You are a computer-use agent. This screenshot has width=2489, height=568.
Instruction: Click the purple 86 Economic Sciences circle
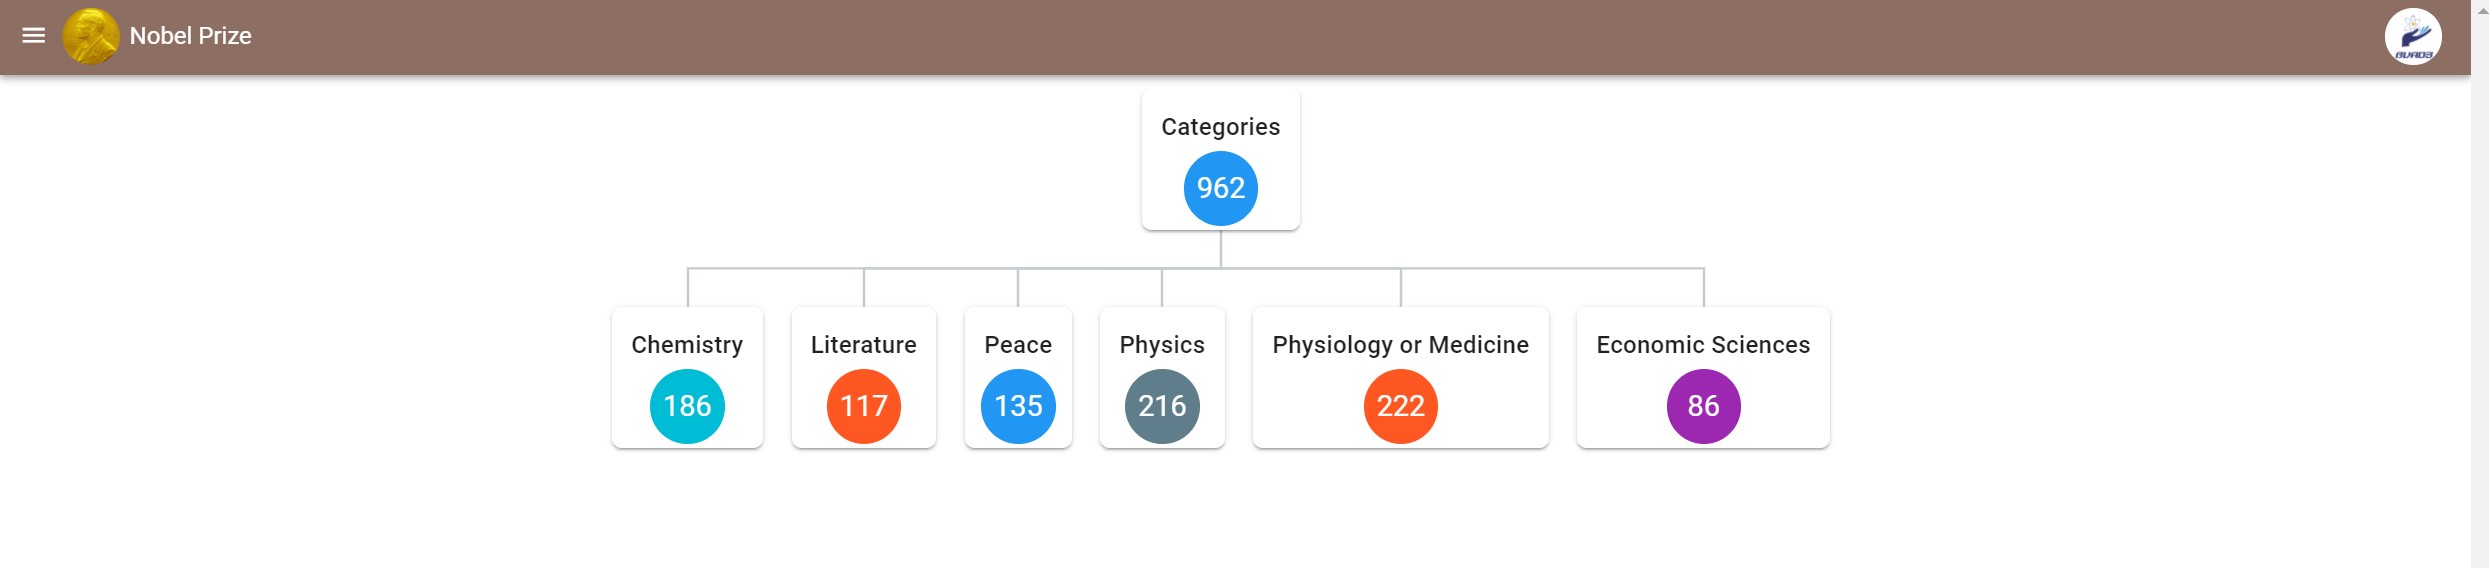1703,406
